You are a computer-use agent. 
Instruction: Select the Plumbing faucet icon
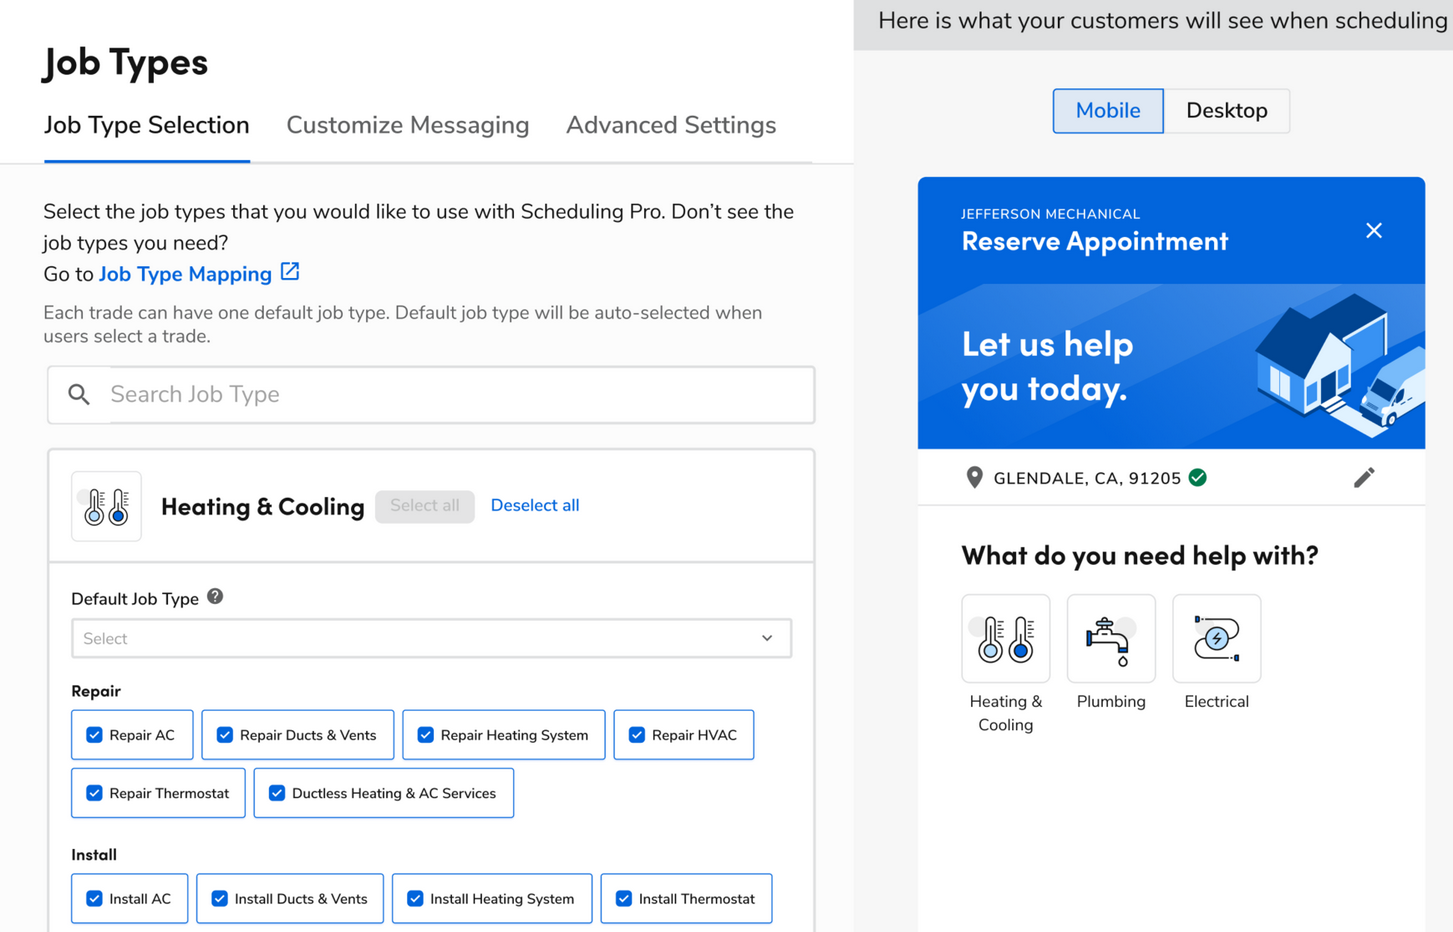[x=1110, y=638]
